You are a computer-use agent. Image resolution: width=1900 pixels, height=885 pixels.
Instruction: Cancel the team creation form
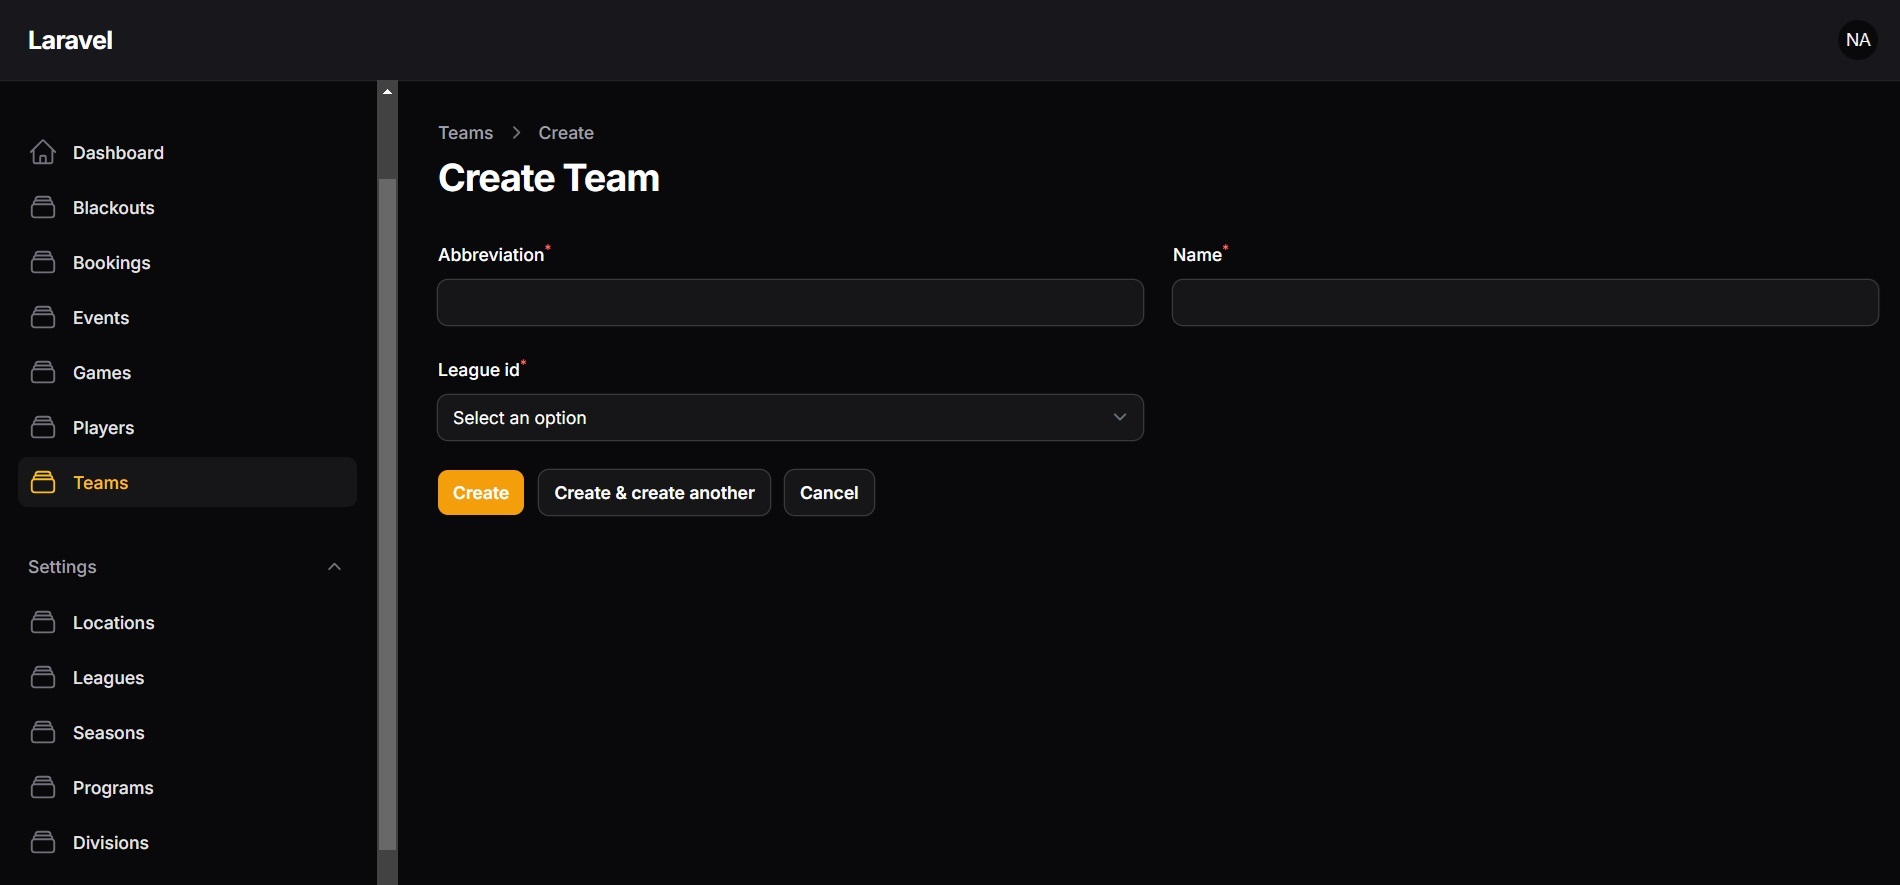[x=828, y=493]
